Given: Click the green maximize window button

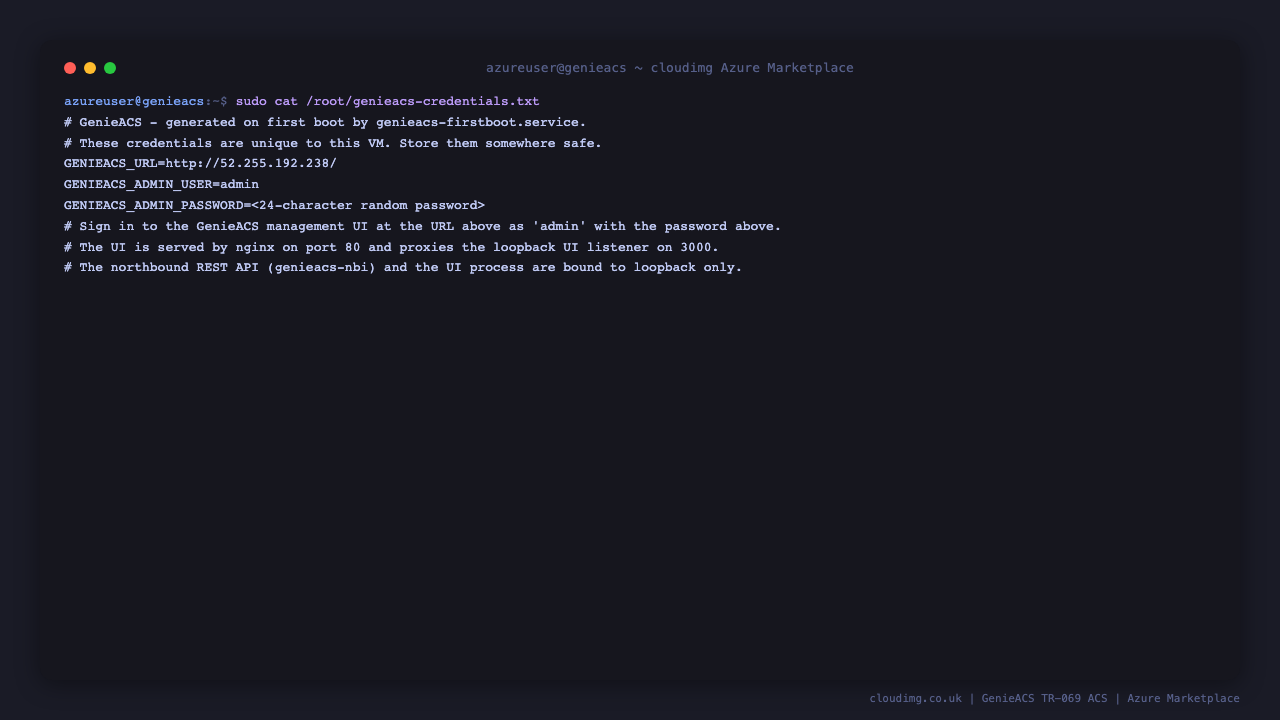Looking at the screenshot, I should (x=110, y=68).
